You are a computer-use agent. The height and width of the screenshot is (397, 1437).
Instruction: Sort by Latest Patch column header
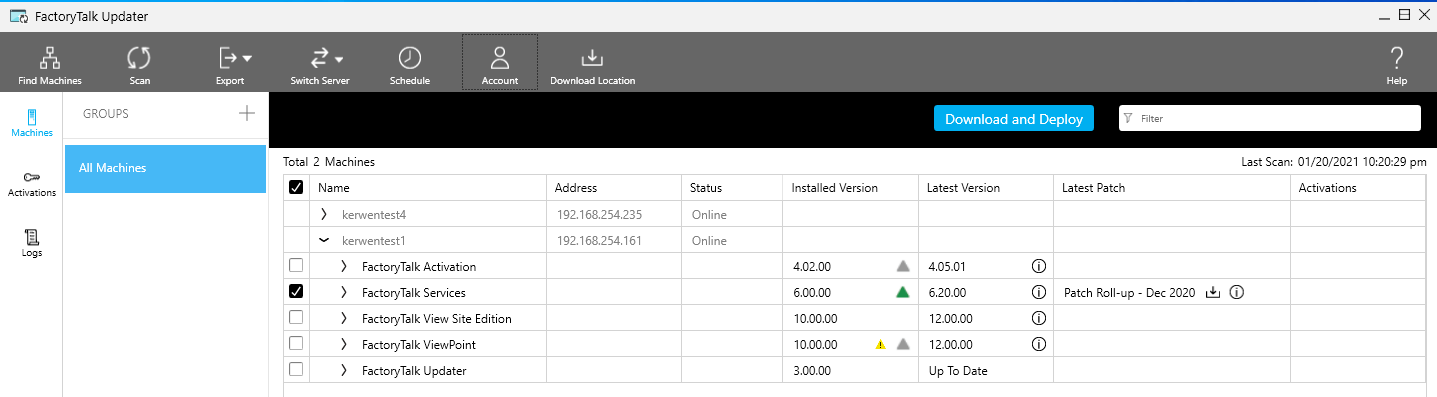(x=1171, y=187)
